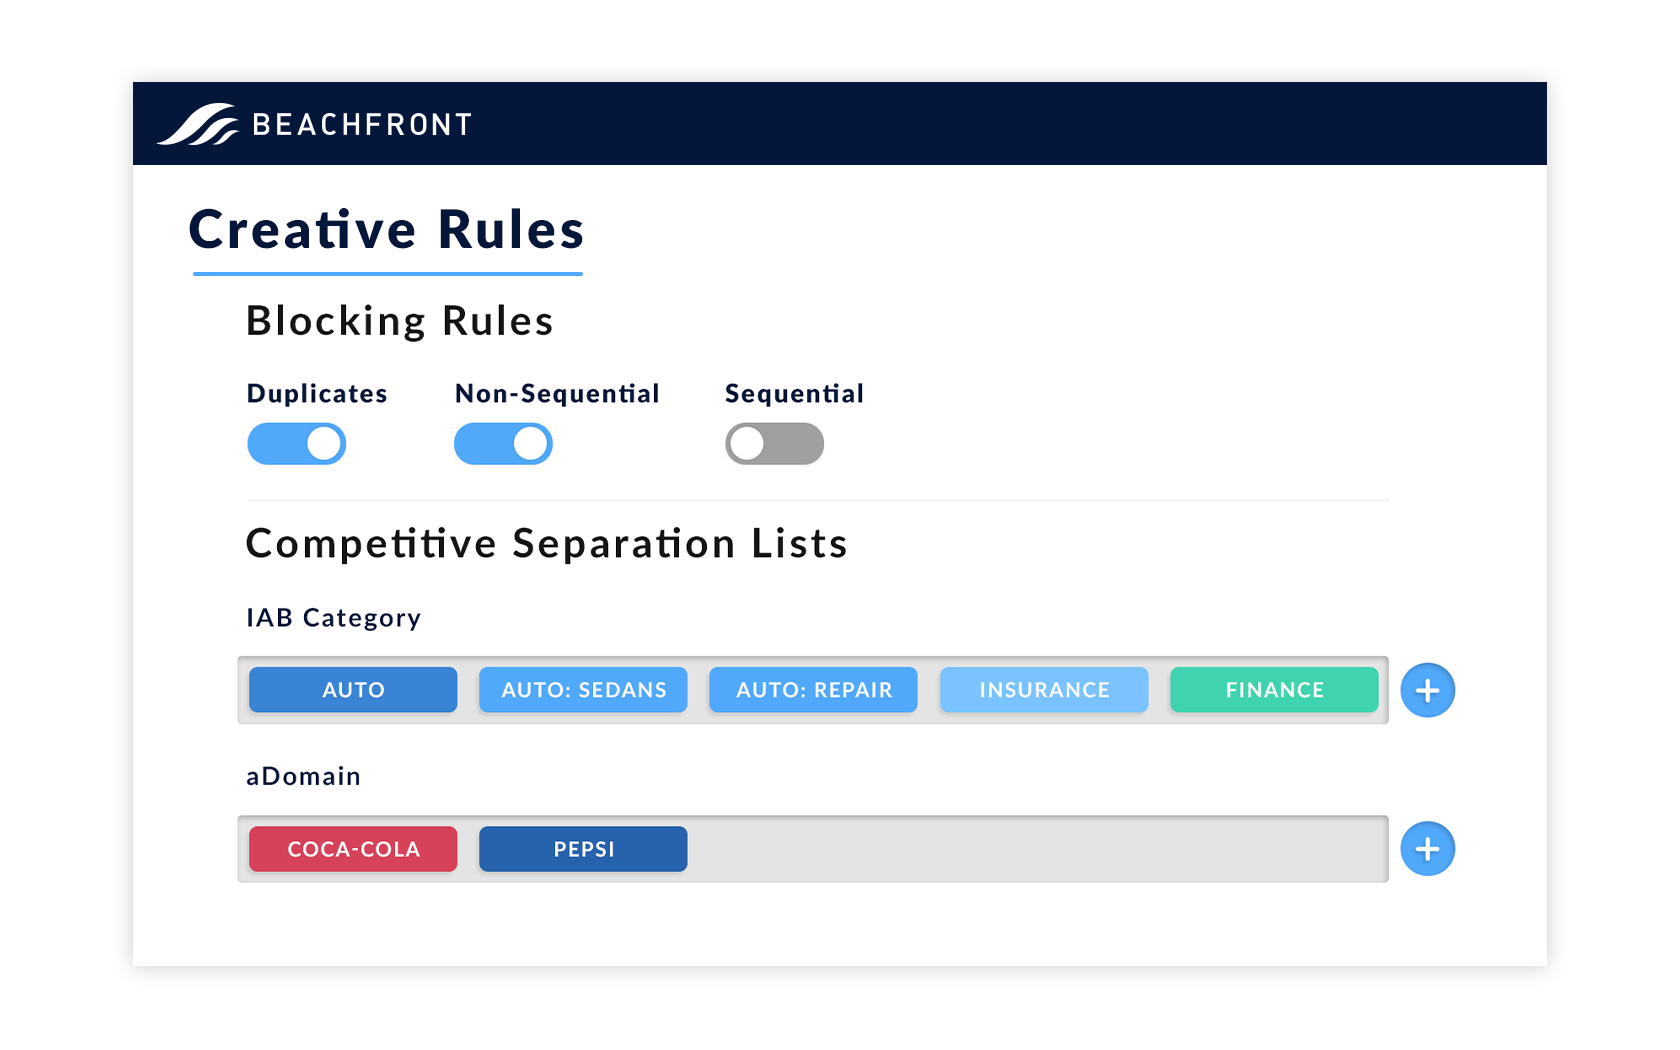1680x1050 pixels.
Task: Disable the Non-Sequential toggle
Action: (503, 444)
